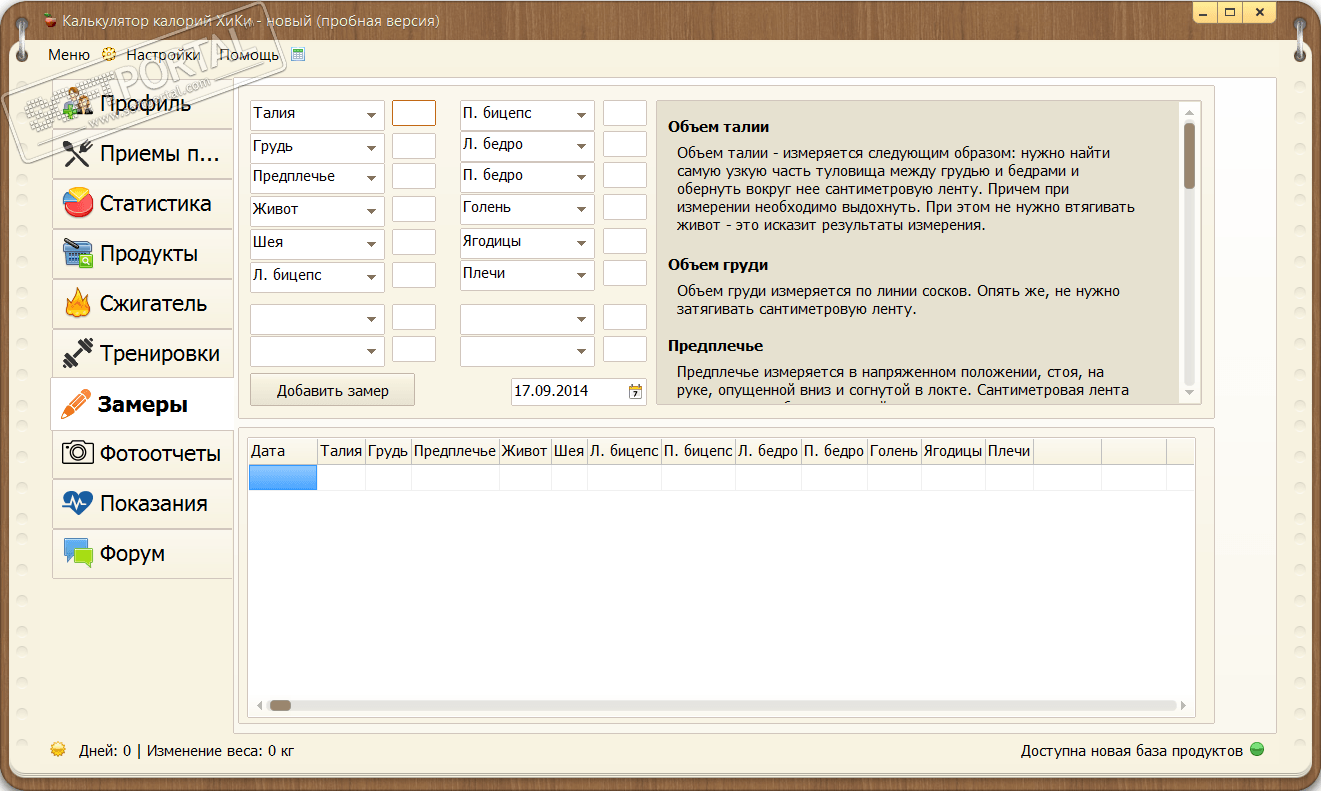Image resolution: width=1321 pixels, height=791 pixels.
Task: Click the Грудь table column header
Action: pyautogui.click(x=388, y=451)
